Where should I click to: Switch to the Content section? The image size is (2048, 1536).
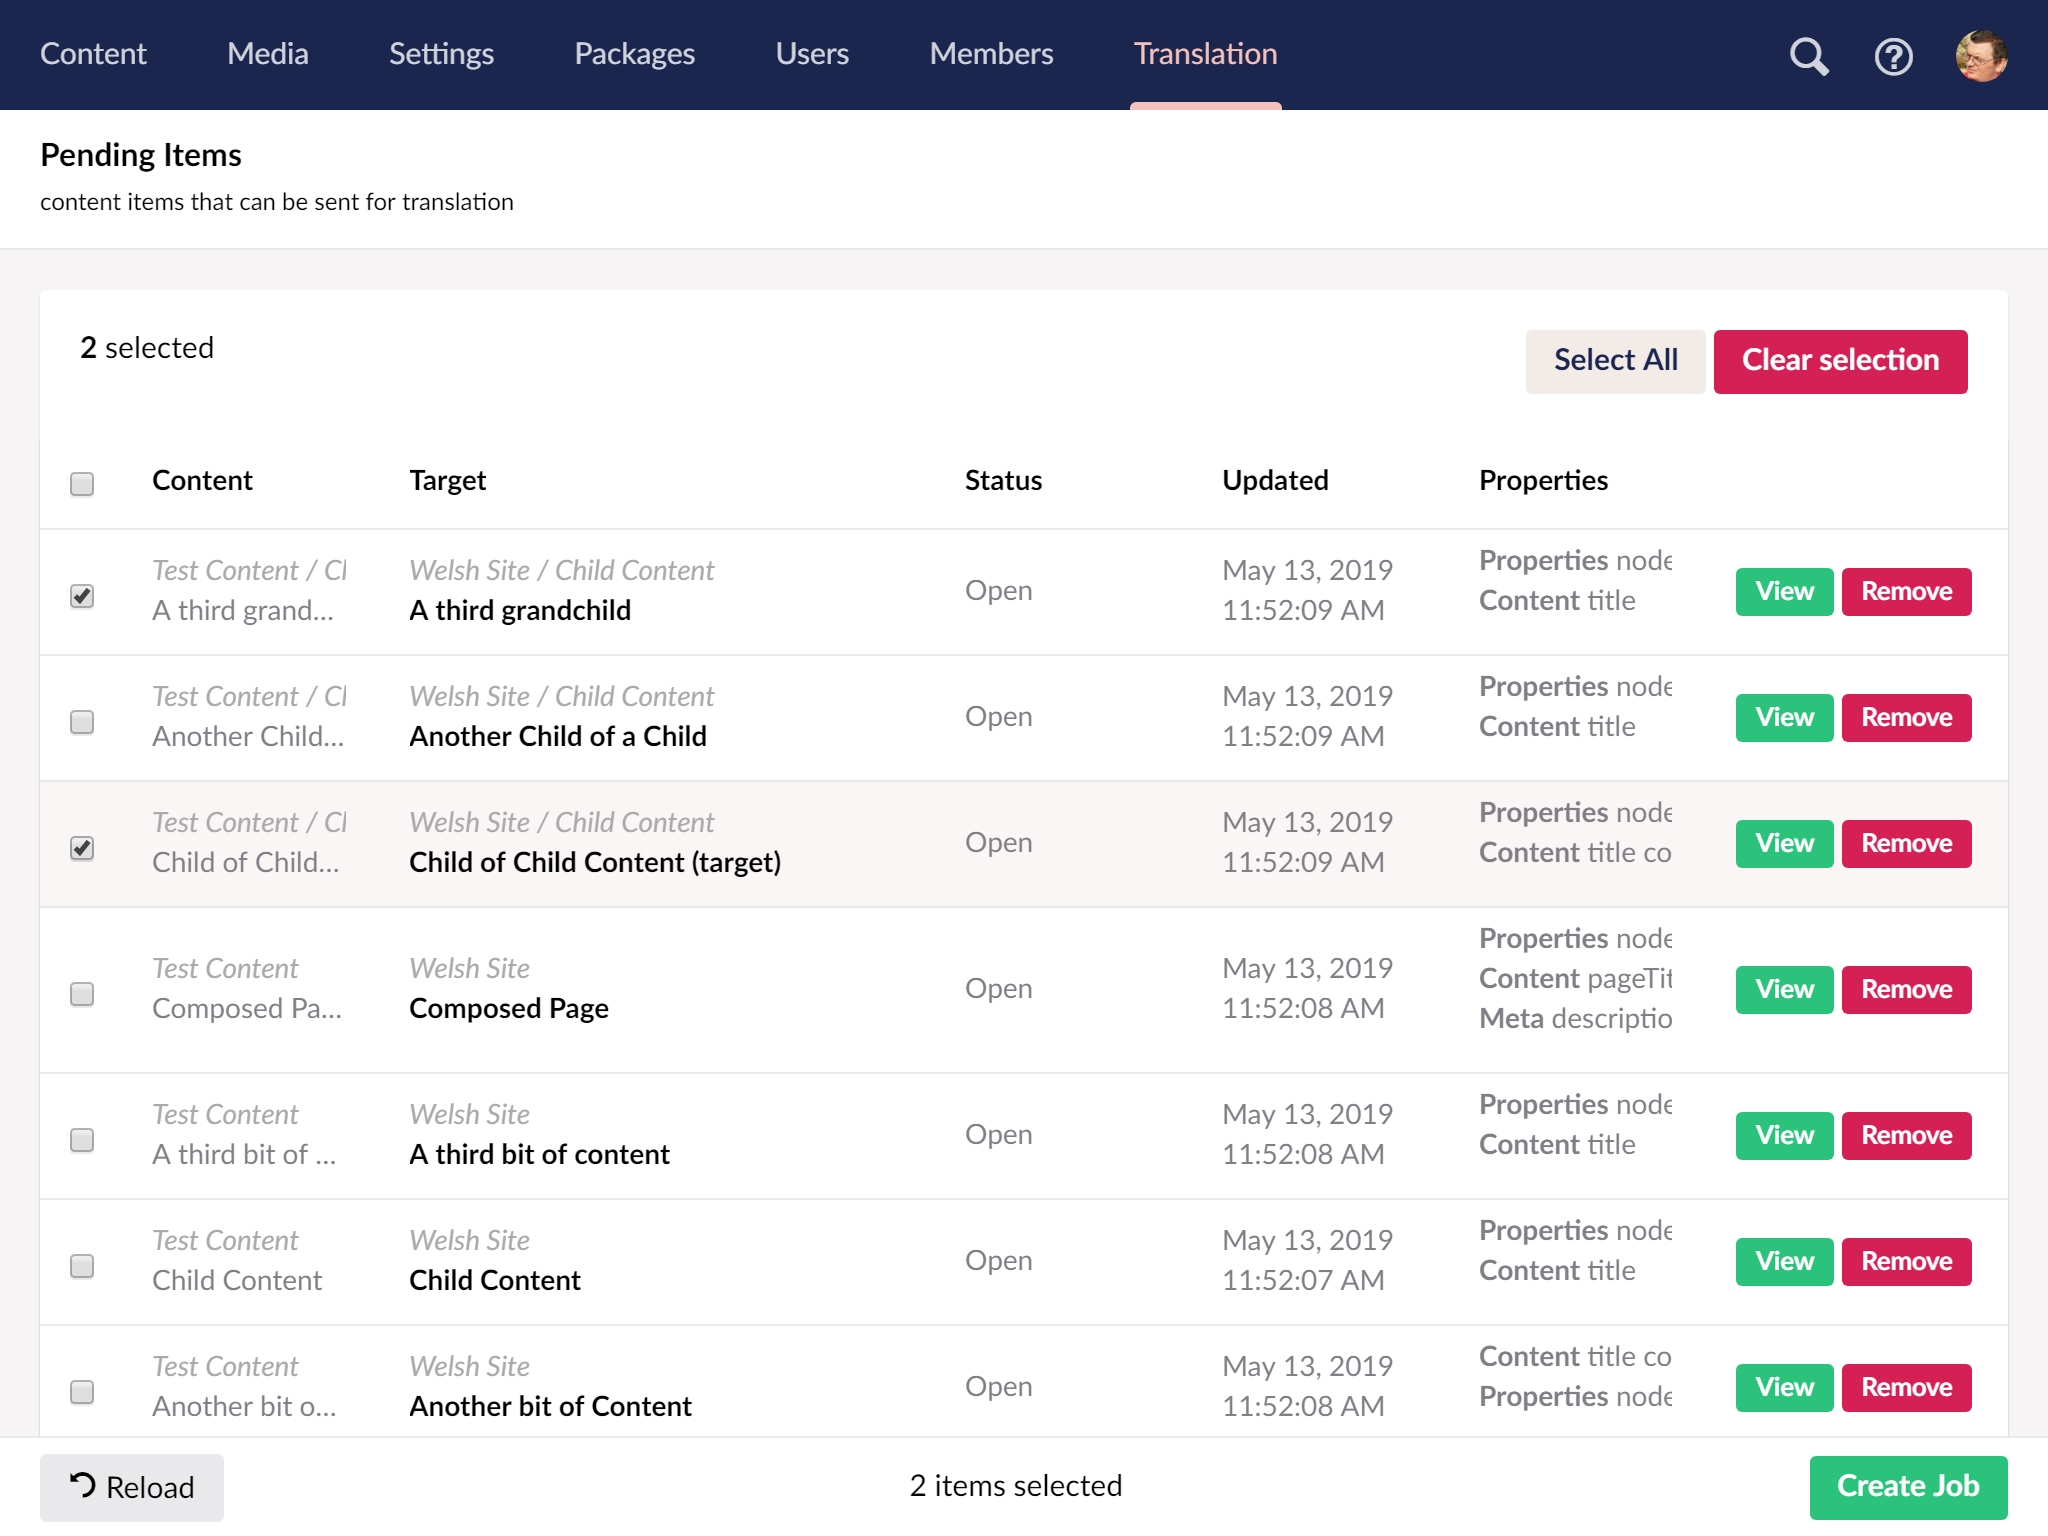point(93,54)
